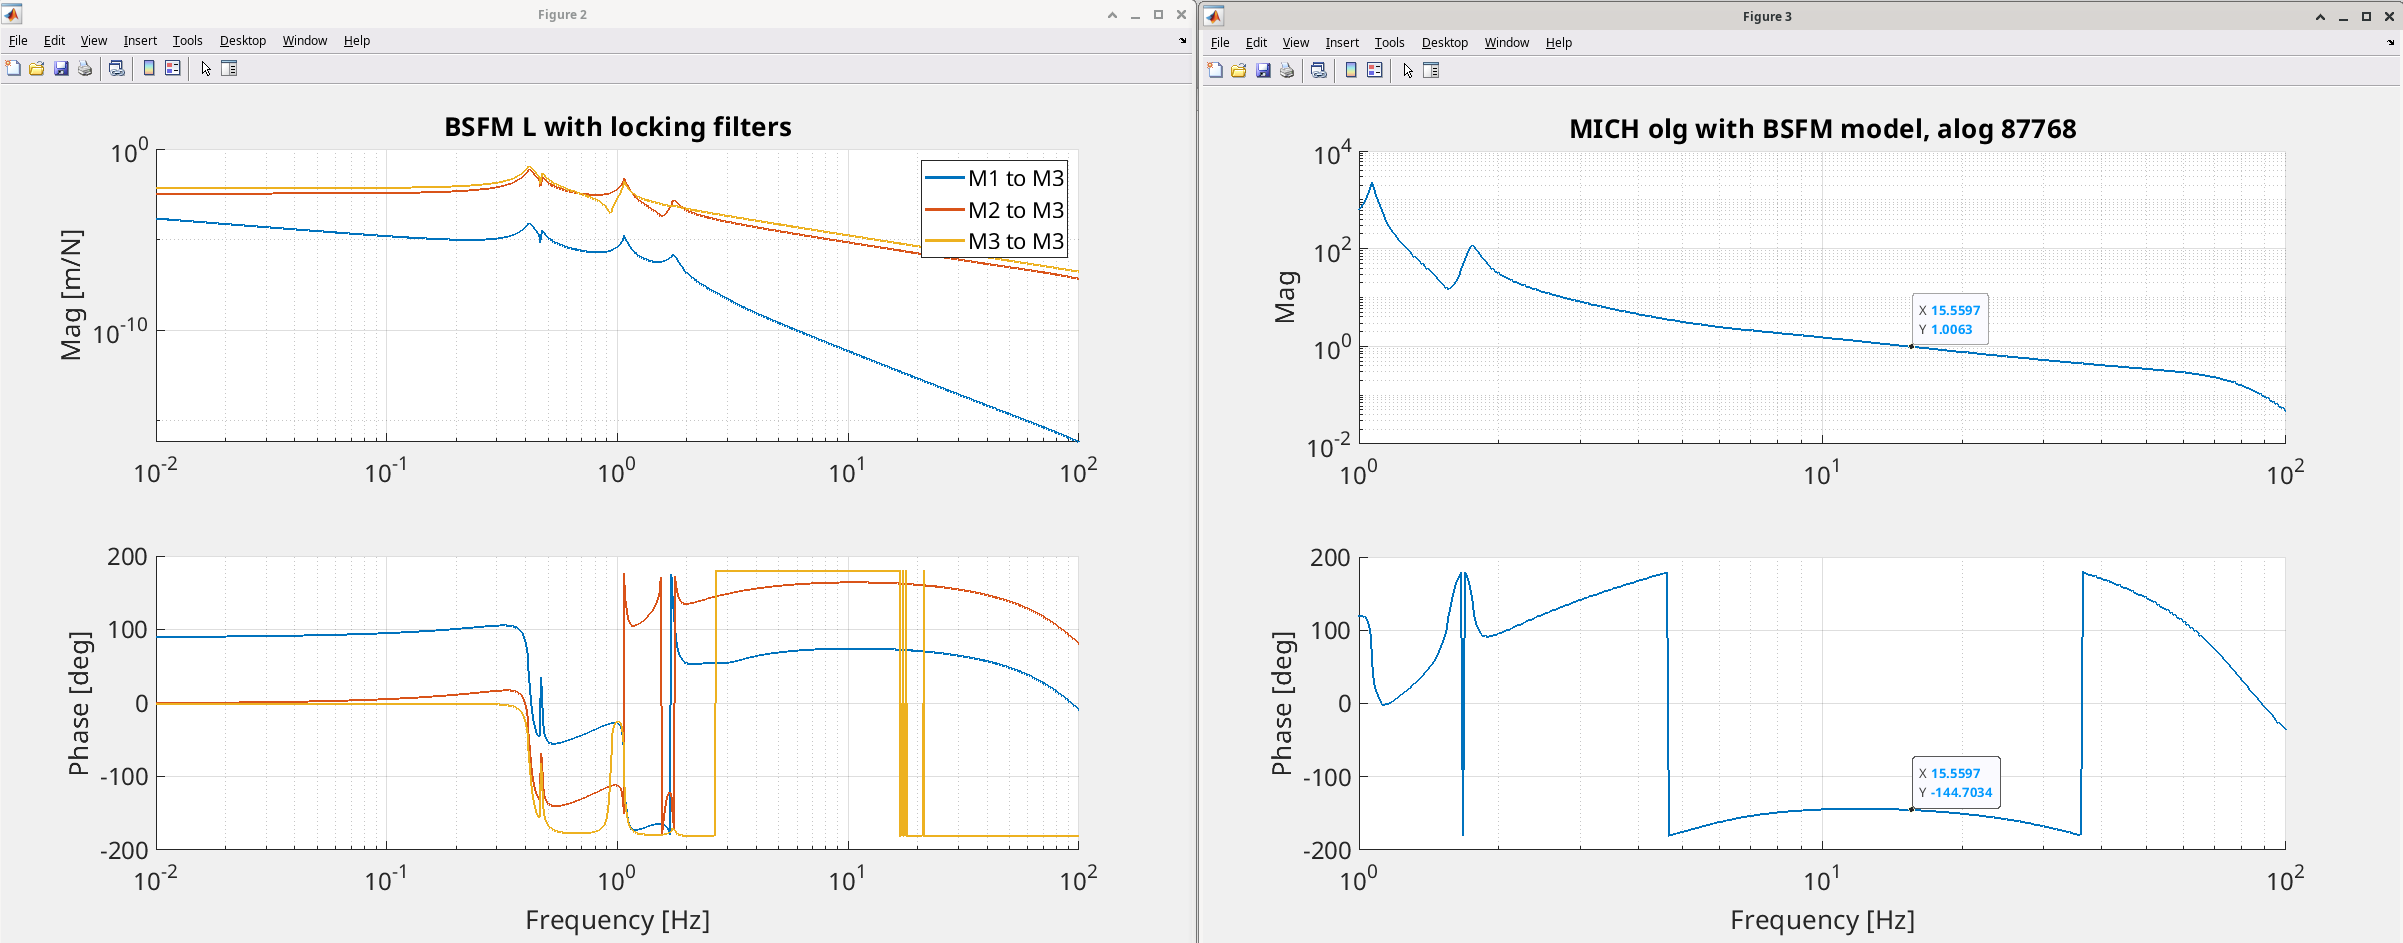Open the View menu in Figure 2

(94, 41)
